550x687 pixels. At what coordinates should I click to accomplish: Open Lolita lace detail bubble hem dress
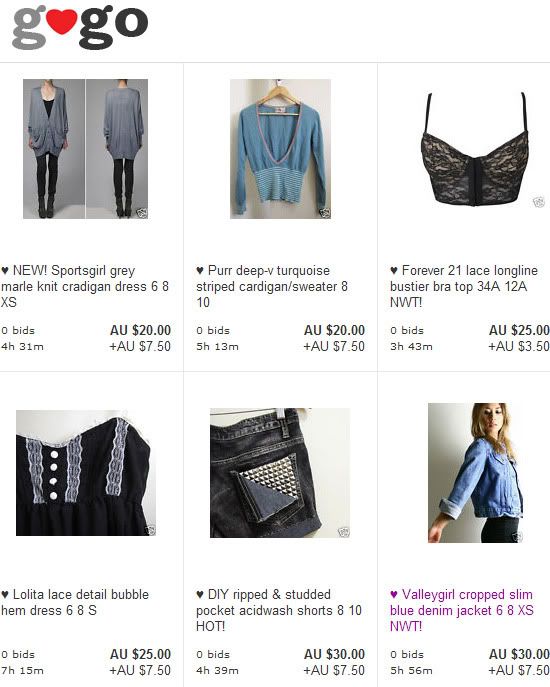(x=75, y=602)
